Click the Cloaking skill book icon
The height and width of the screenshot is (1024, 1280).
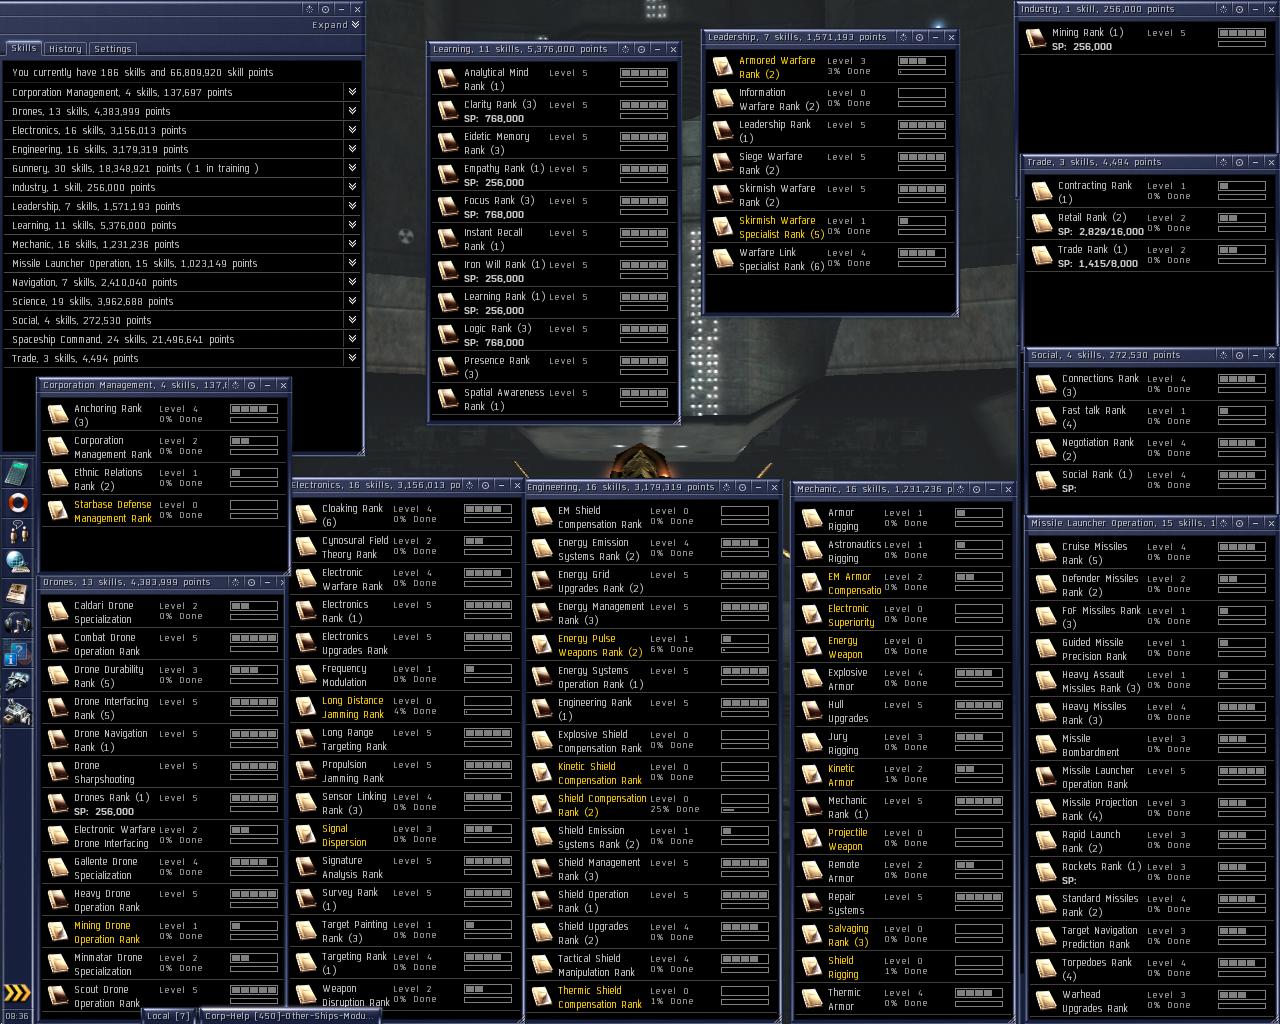click(x=306, y=515)
